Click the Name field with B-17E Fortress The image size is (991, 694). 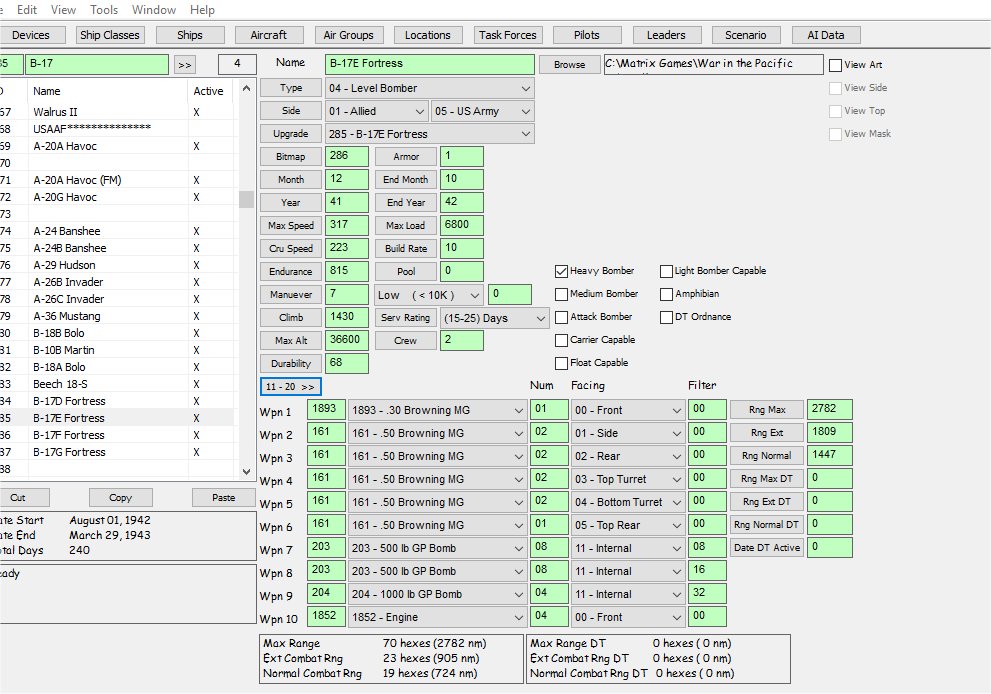430,64
